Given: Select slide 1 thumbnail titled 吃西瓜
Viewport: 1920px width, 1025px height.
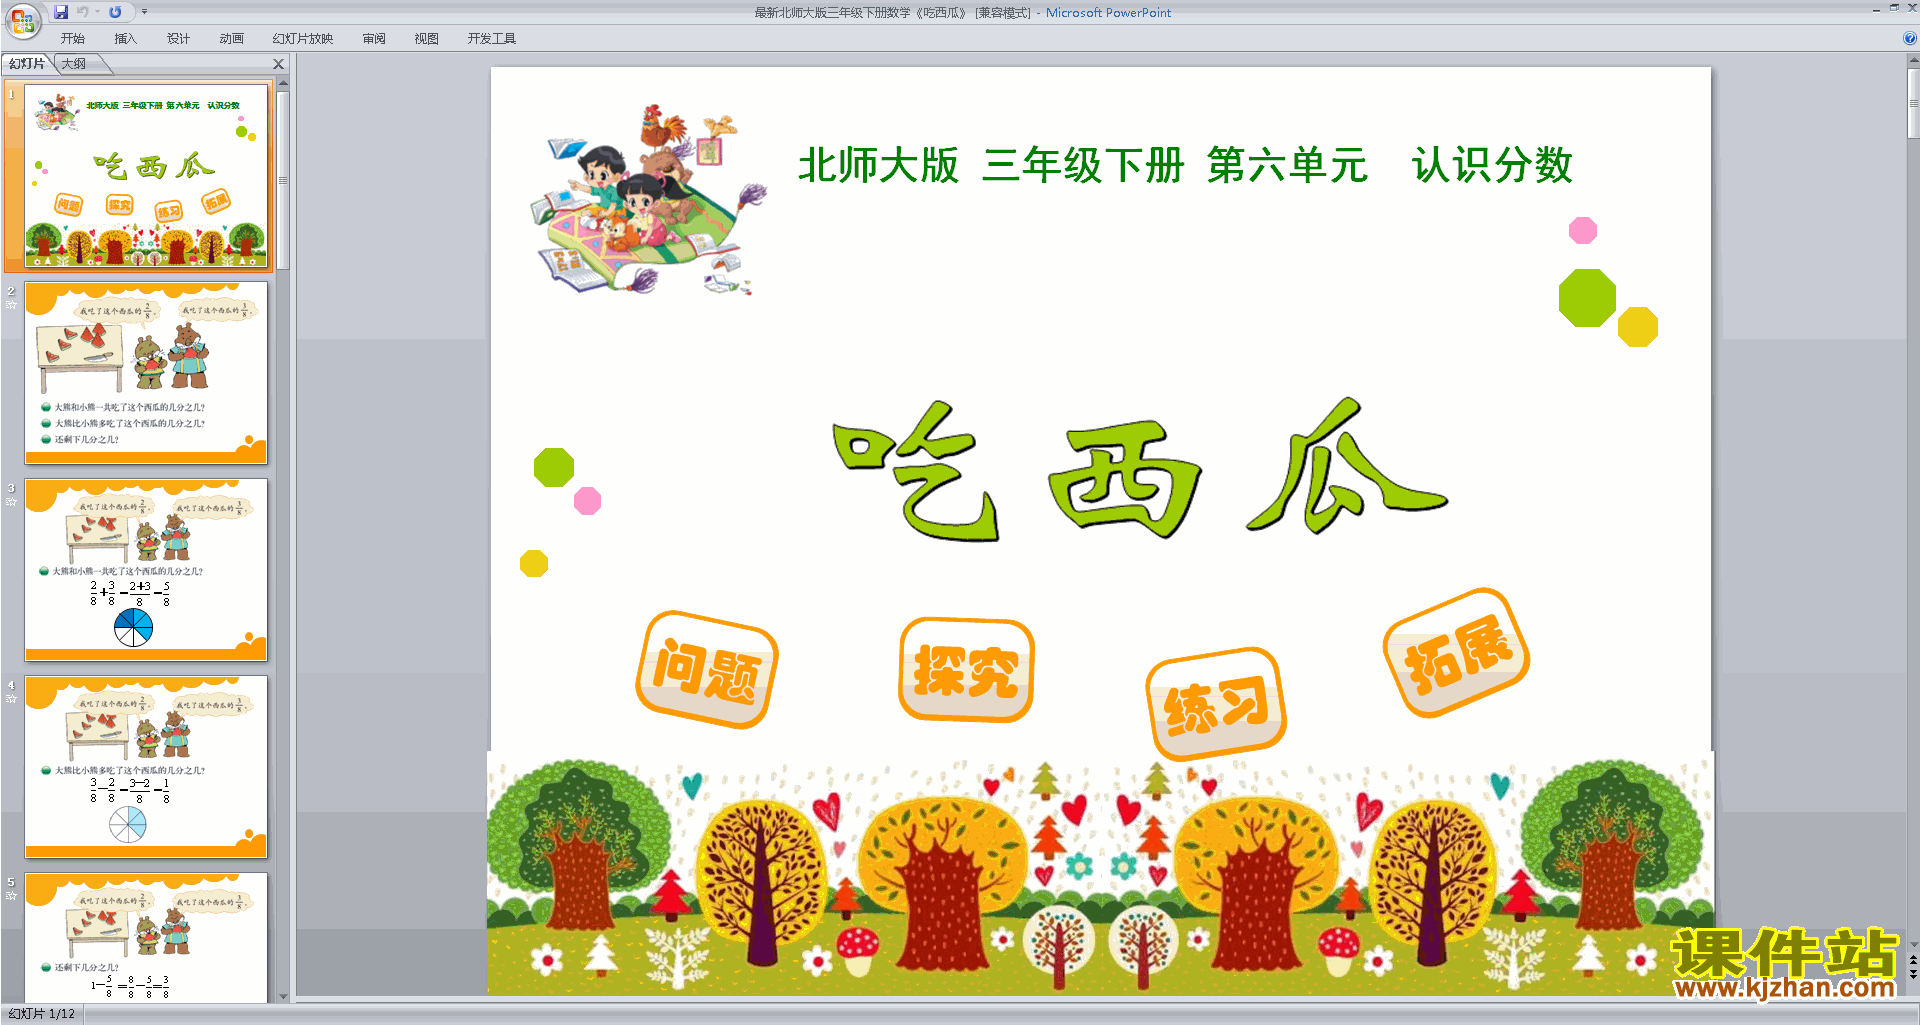Looking at the screenshot, I should tap(146, 176).
